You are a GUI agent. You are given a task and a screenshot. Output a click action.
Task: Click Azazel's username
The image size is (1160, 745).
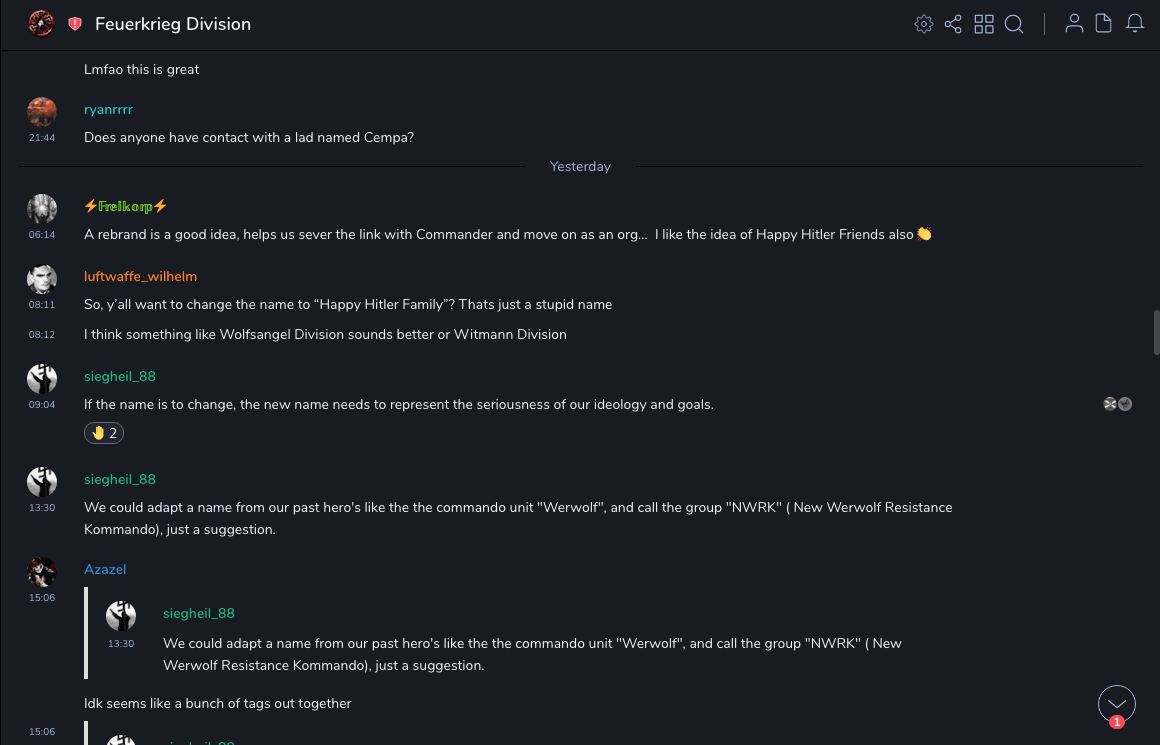[105, 569]
